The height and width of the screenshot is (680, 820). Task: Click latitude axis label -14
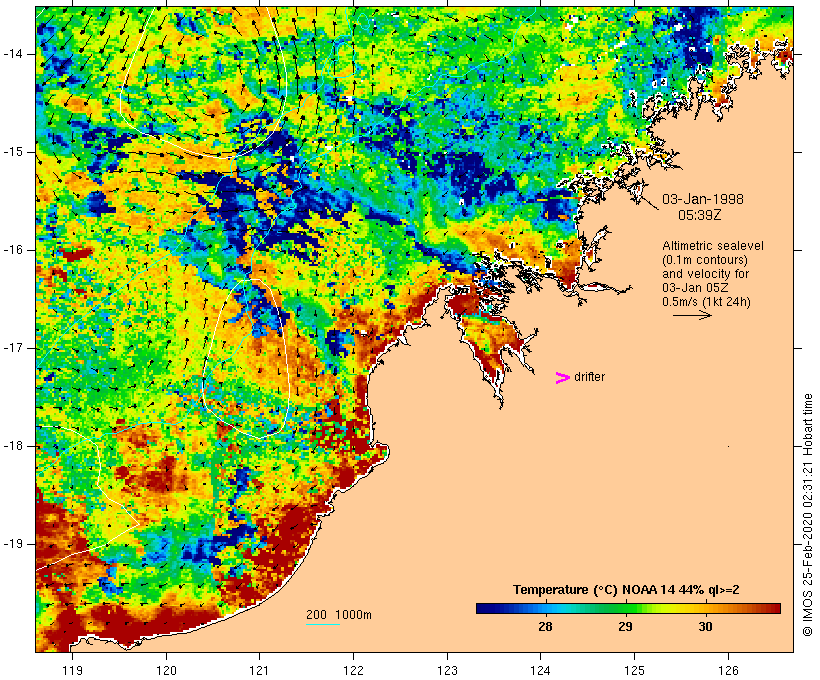click(13, 54)
